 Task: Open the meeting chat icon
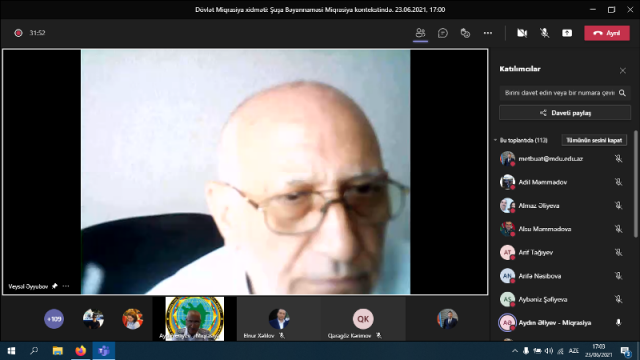[x=443, y=33]
